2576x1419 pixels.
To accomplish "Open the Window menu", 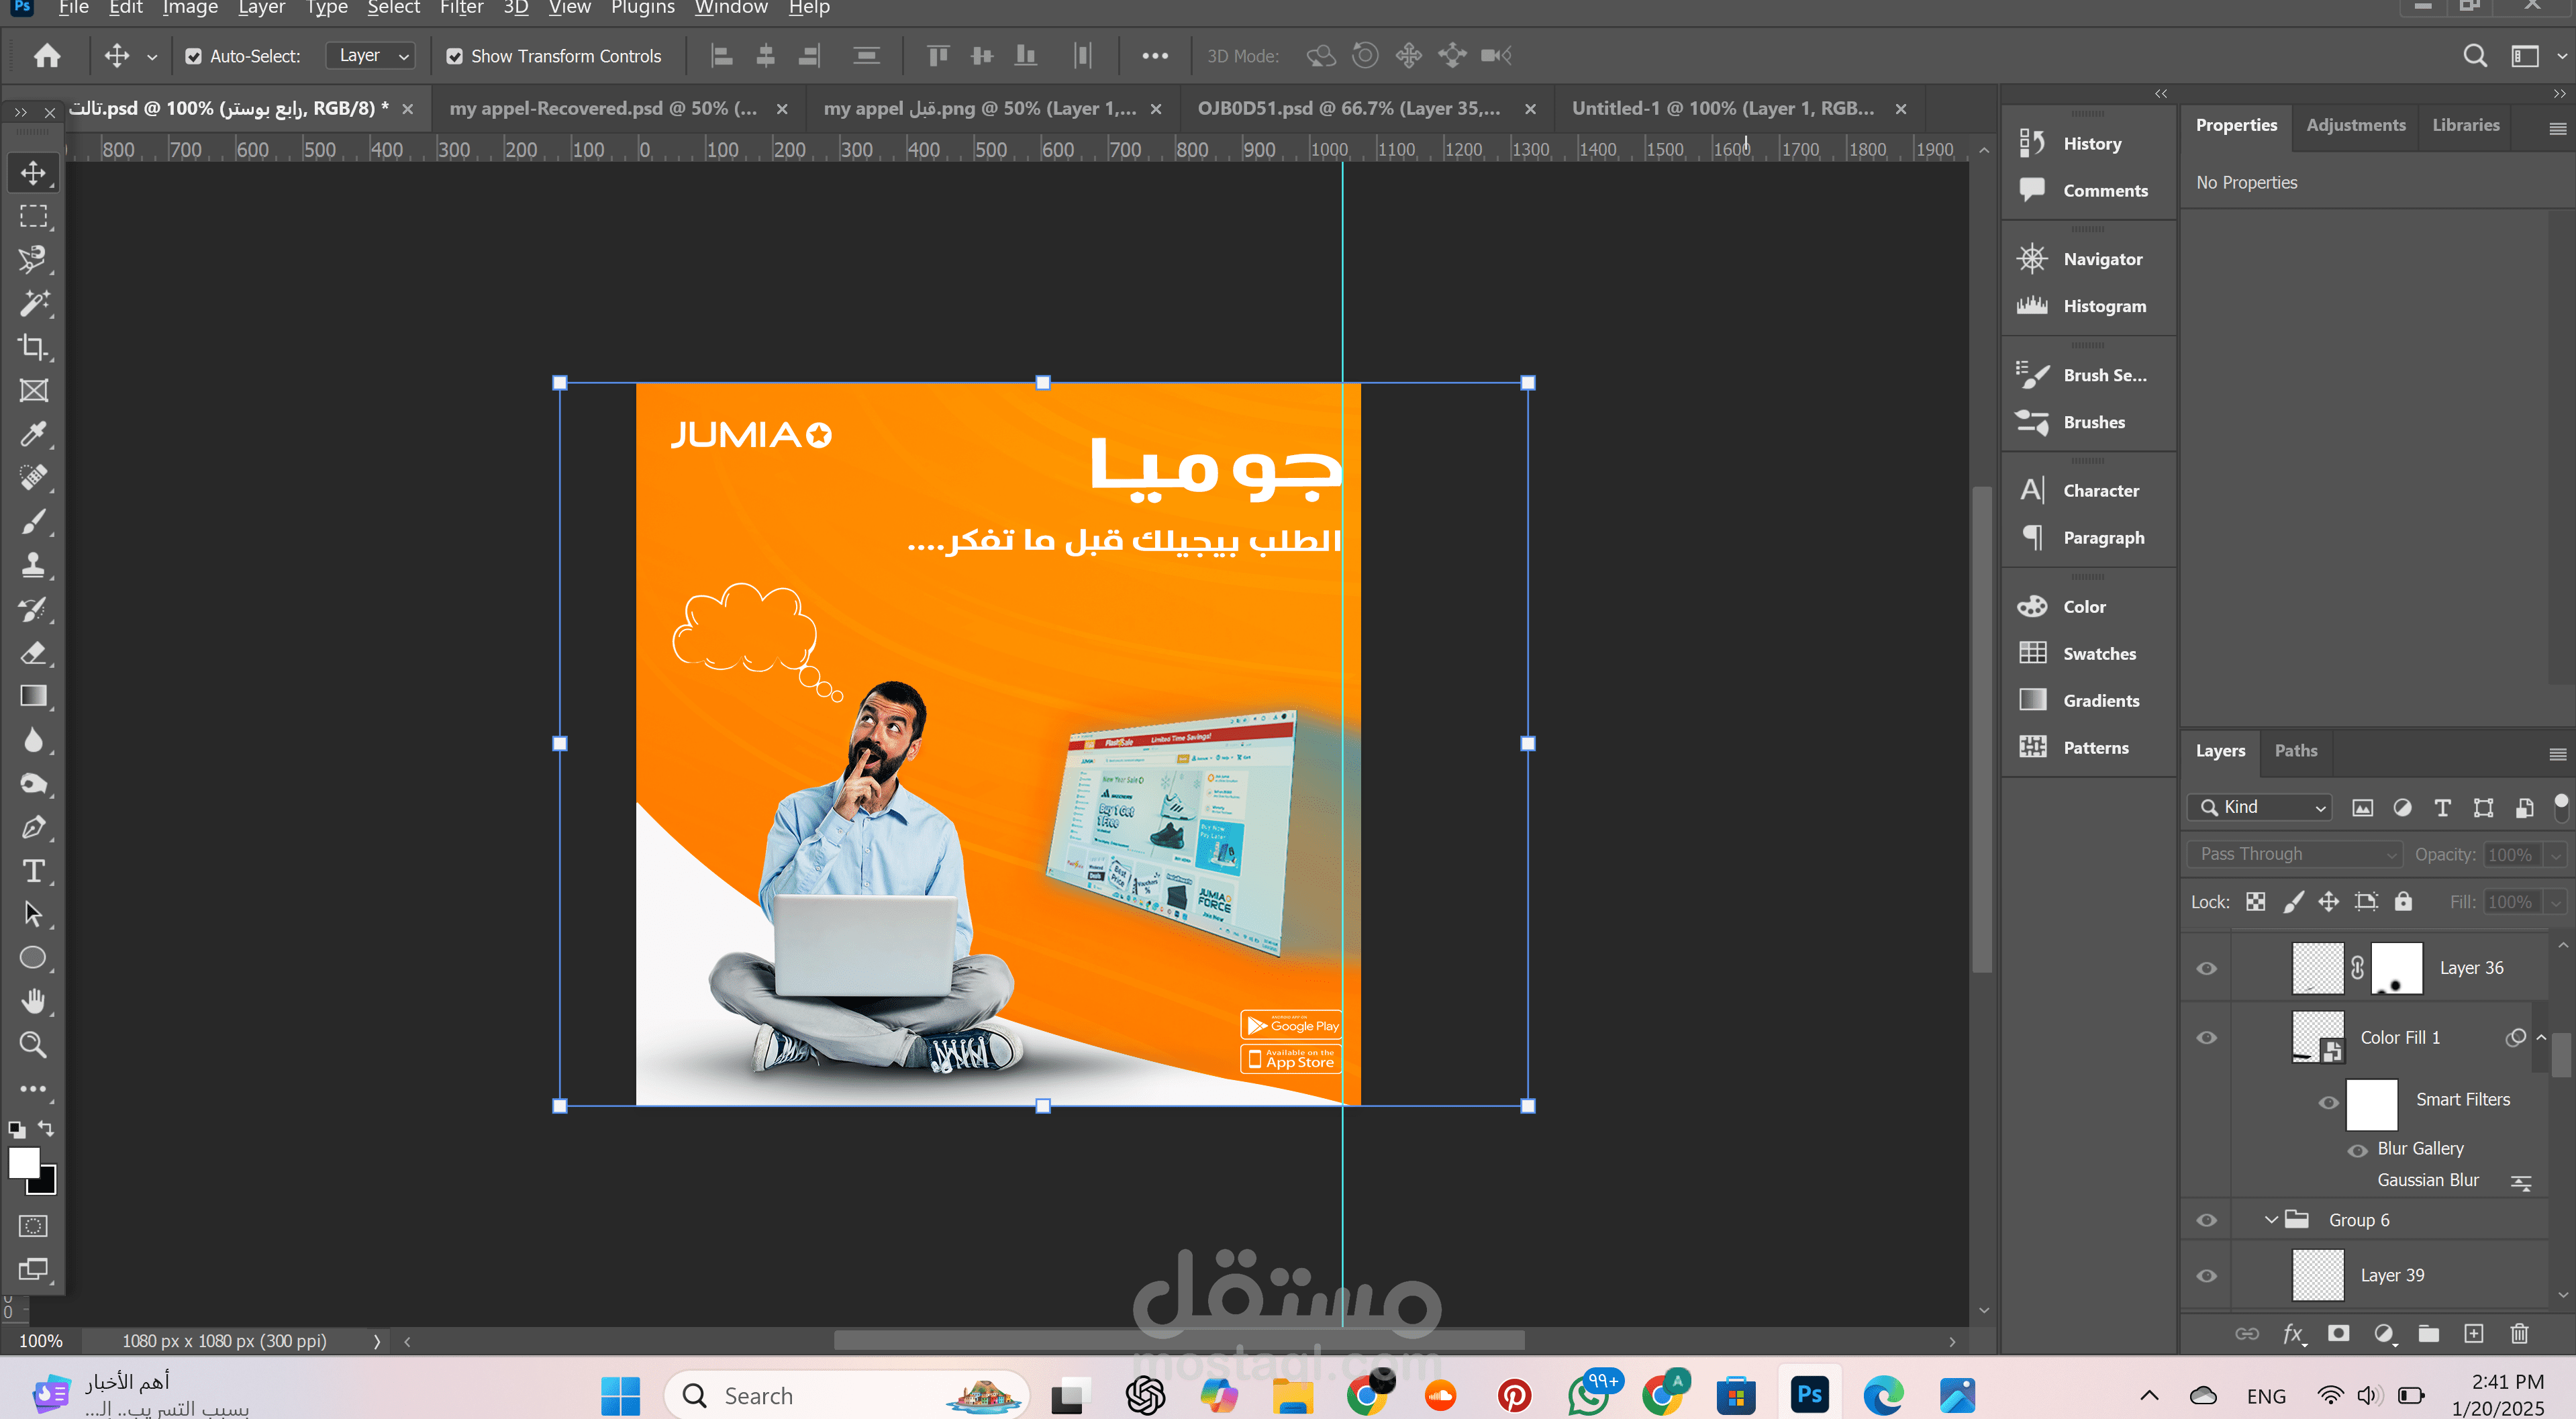I will pyautogui.click(x=731, y=8).
